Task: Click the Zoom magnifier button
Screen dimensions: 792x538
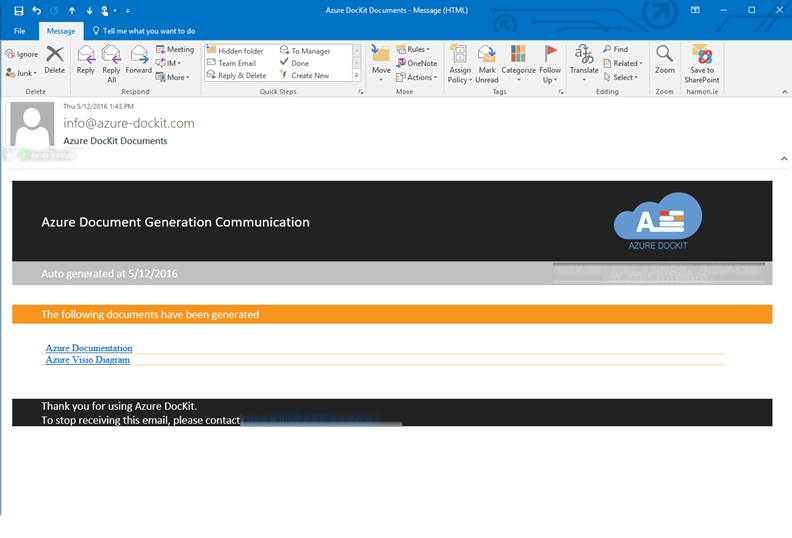Action: (x=665, y=60)
